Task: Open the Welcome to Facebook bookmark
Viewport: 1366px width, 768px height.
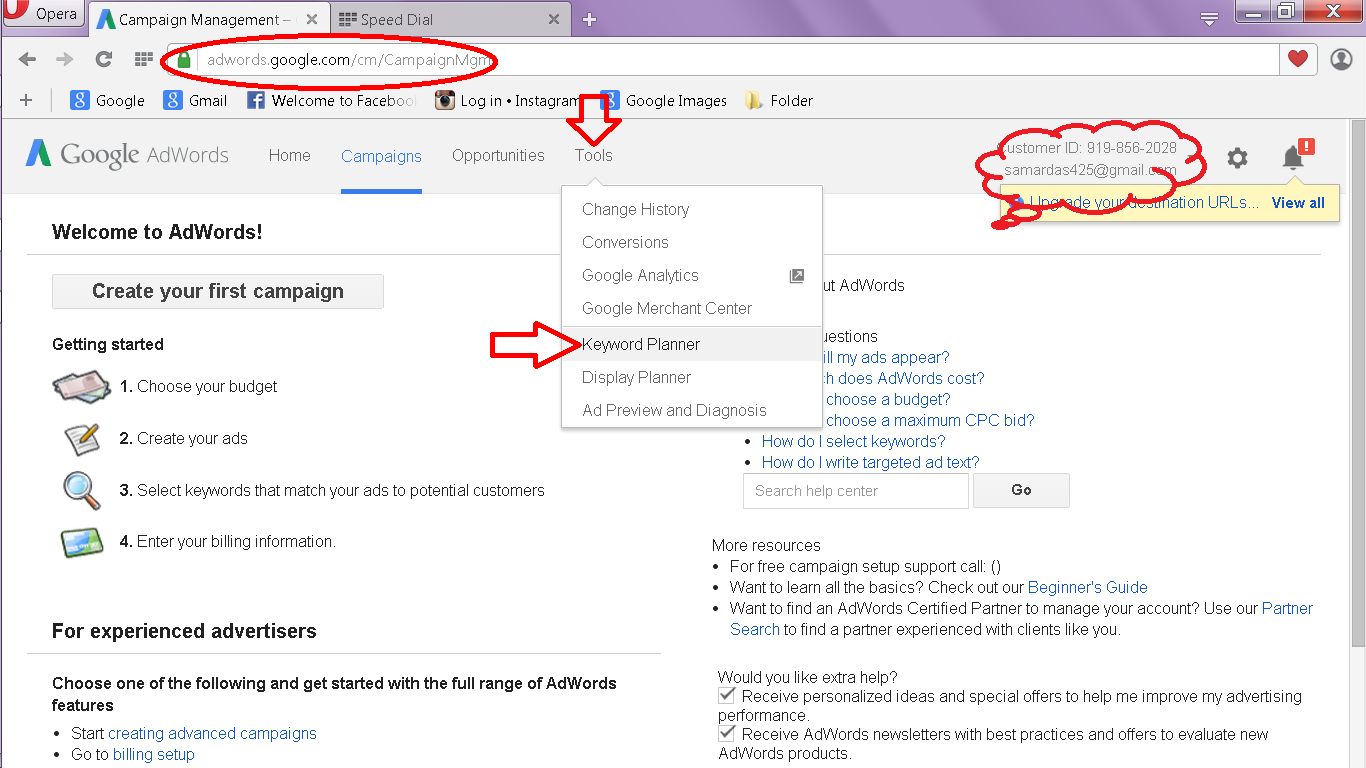Action: pyautogui.click(x=330, y=100)
